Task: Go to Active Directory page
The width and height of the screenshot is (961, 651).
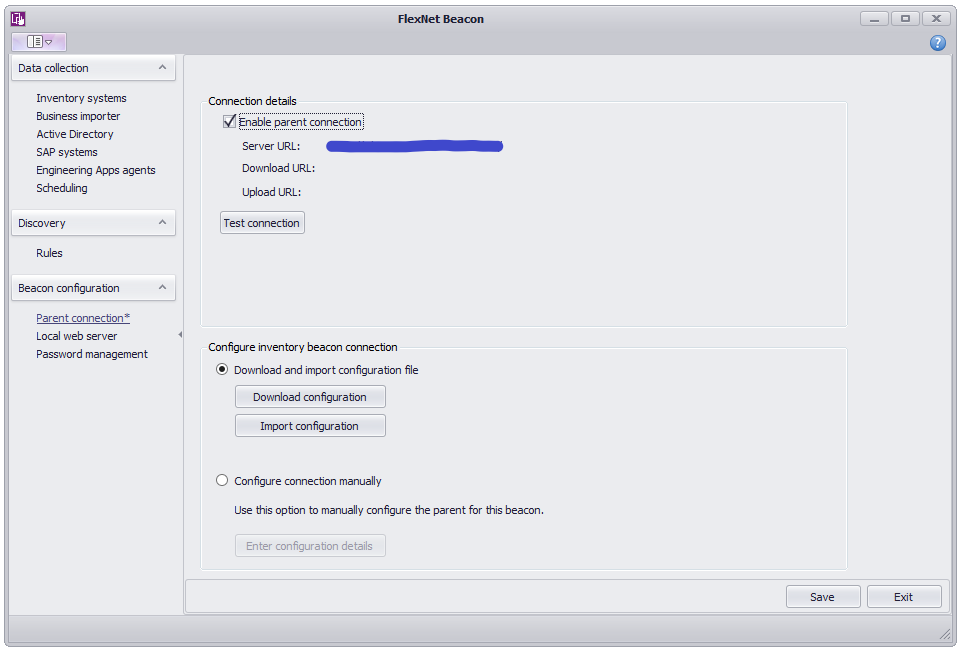Action: tap(75, 134)
